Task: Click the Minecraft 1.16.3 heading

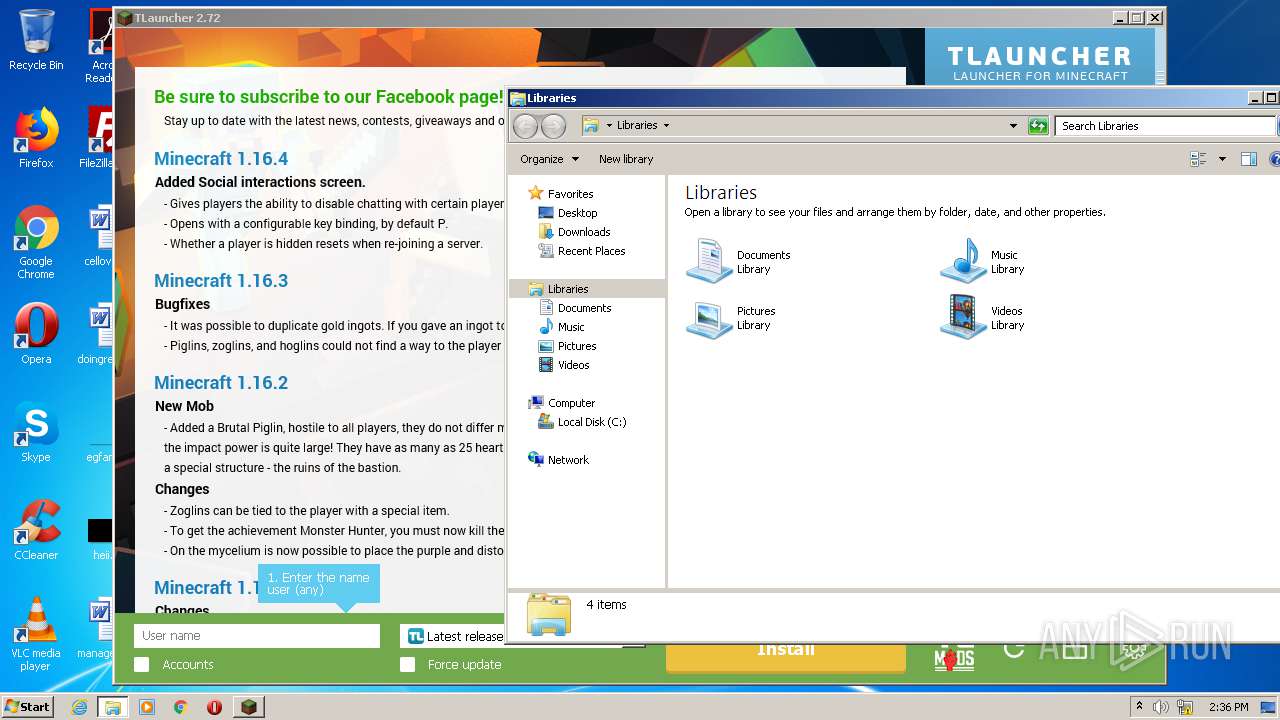Action: pyautogui.click(x=221, y=281)
